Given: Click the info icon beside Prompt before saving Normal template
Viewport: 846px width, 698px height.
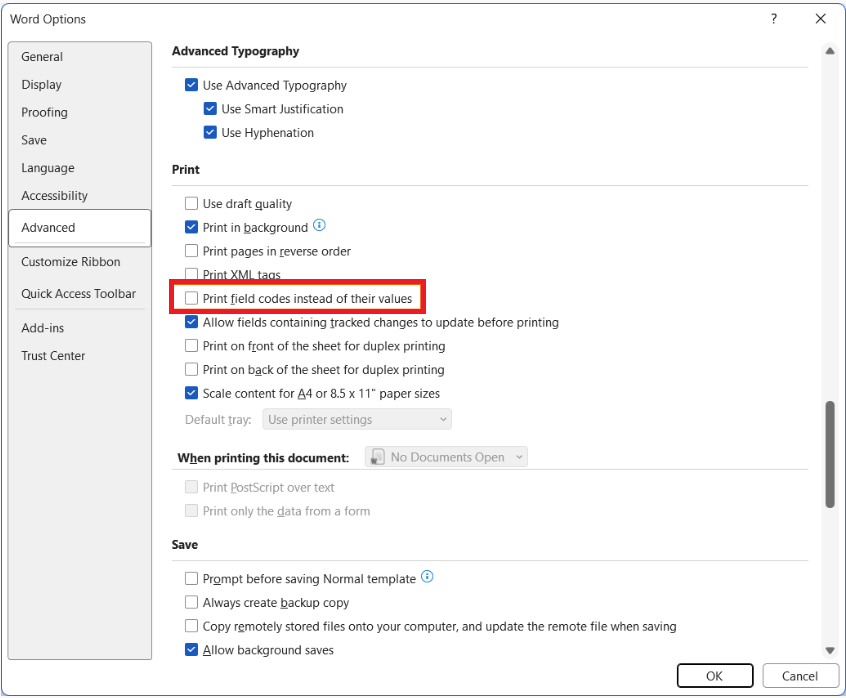Looking at the screenshot, I should click(427, 577).
